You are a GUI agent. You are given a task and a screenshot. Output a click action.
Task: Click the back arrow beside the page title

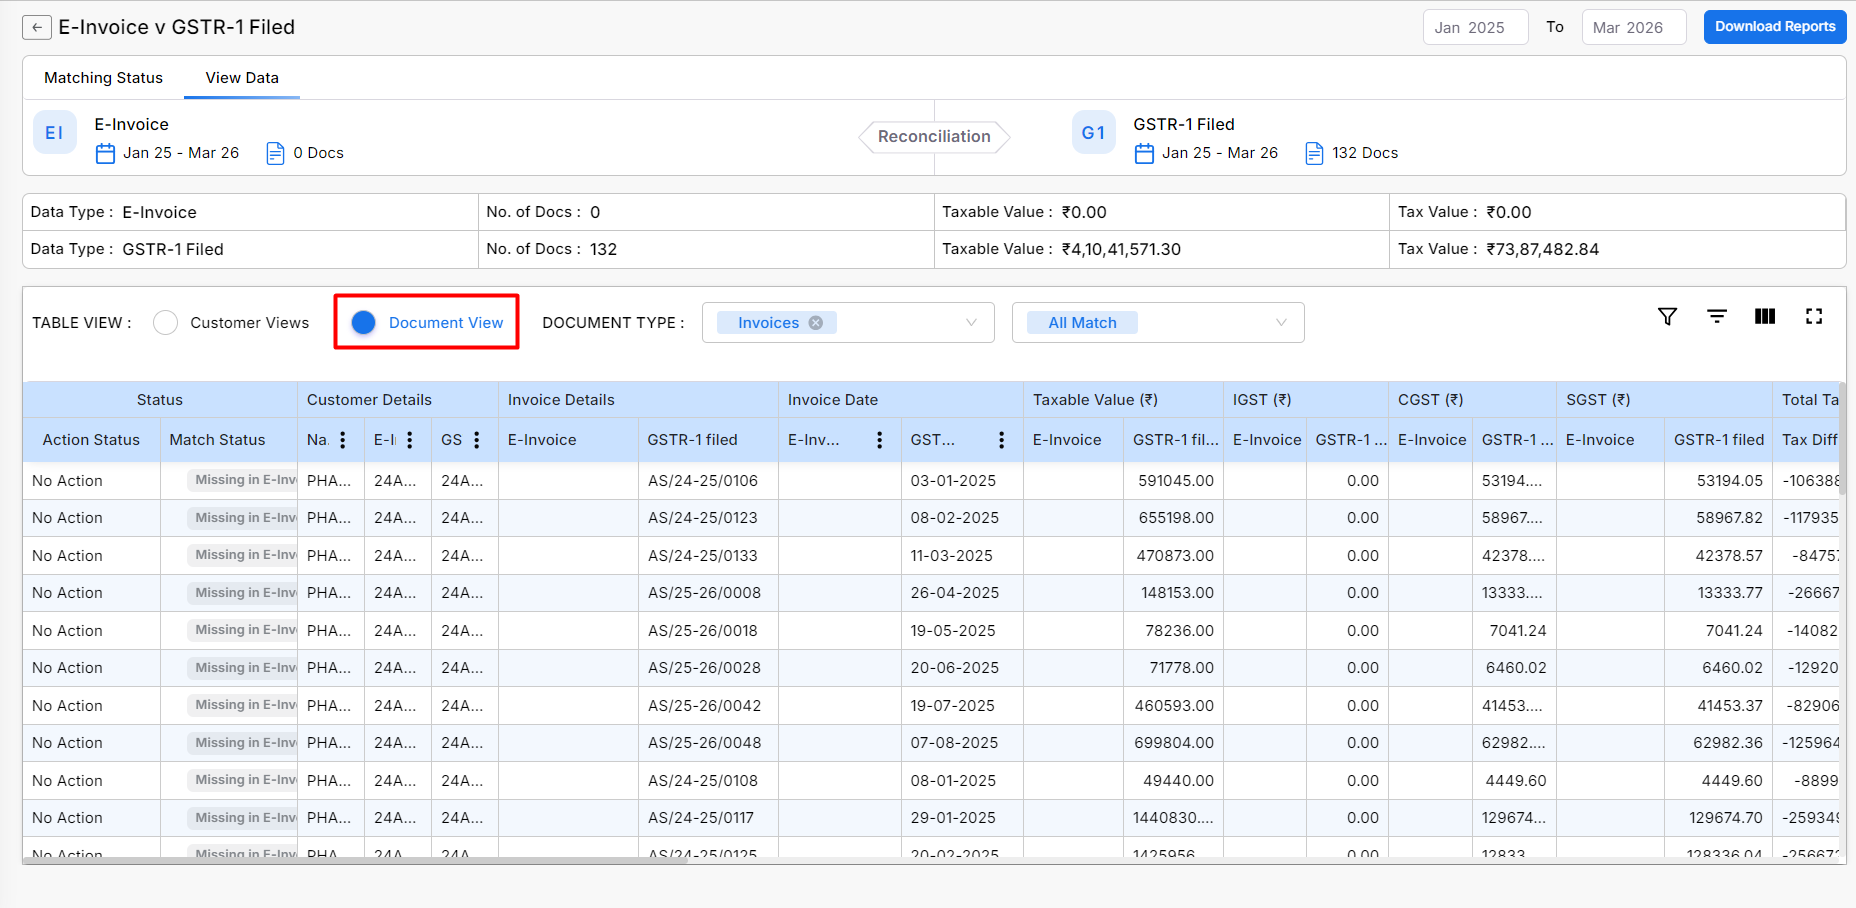pos(37,28)
